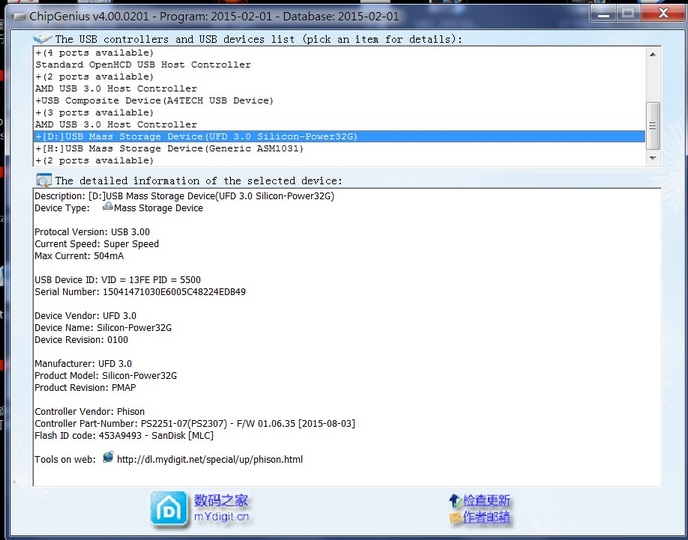688x540 pixels.
Task: Select (2 ports available) below OpenHCD row
Action: tap(339, 77)
